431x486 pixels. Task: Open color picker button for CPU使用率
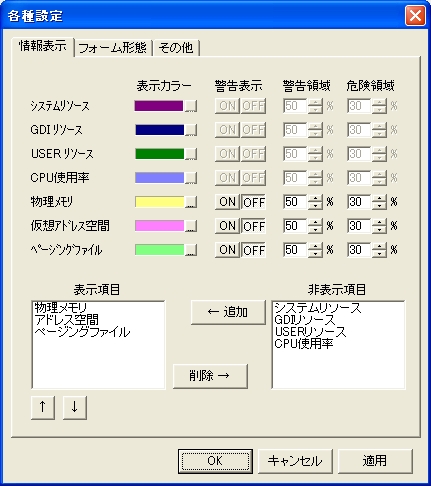point(191,178)
